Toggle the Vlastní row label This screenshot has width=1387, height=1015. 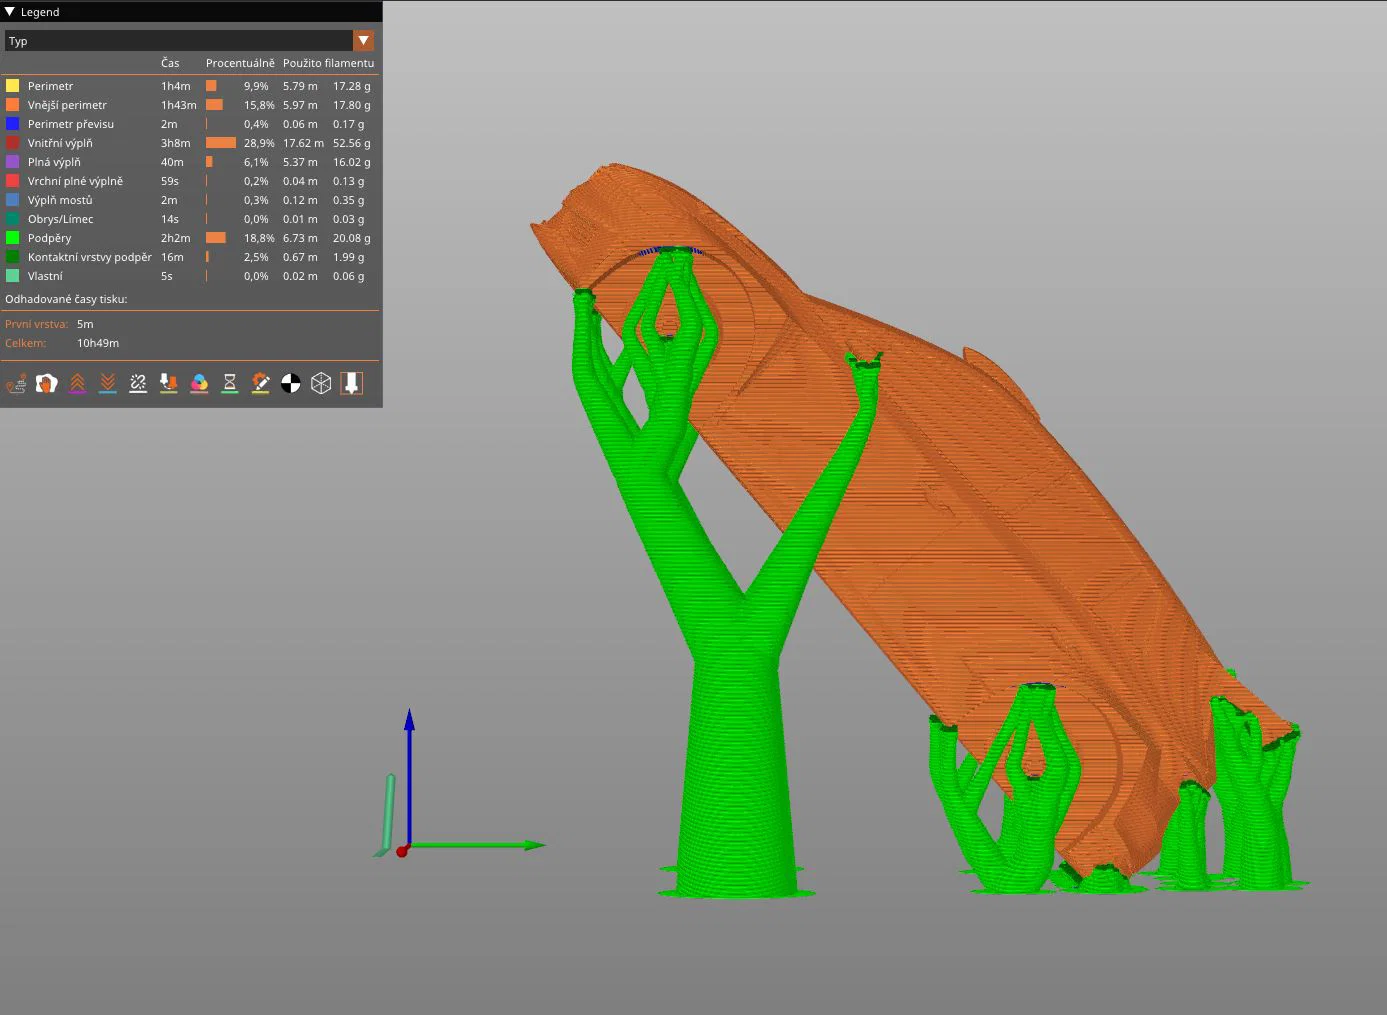(45, 276)
